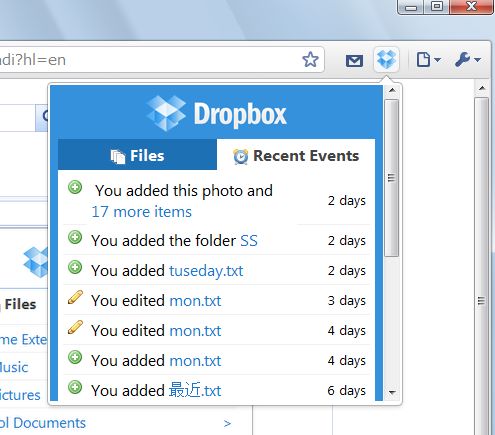This screenshot has width=495, height=435.
Task: Toggle the Dropbox extension toolbar button
Action: coord(386,59)
